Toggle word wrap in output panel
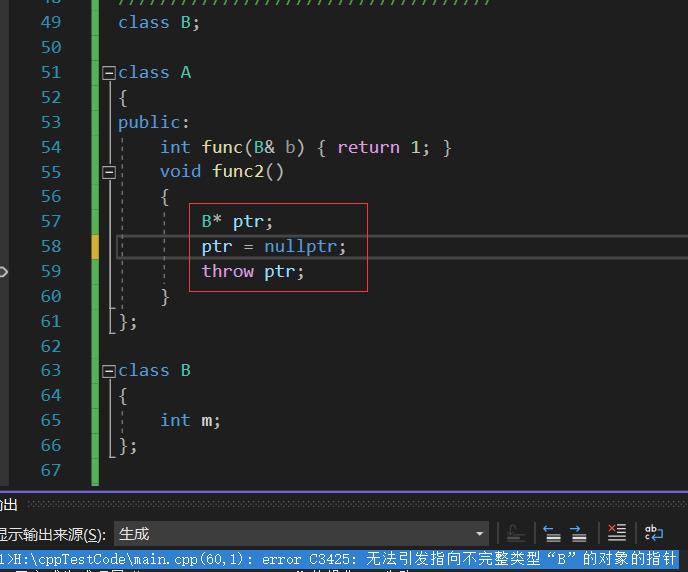Screen dimensions: 688x572 pyautogui.click(x=653, y=533)
